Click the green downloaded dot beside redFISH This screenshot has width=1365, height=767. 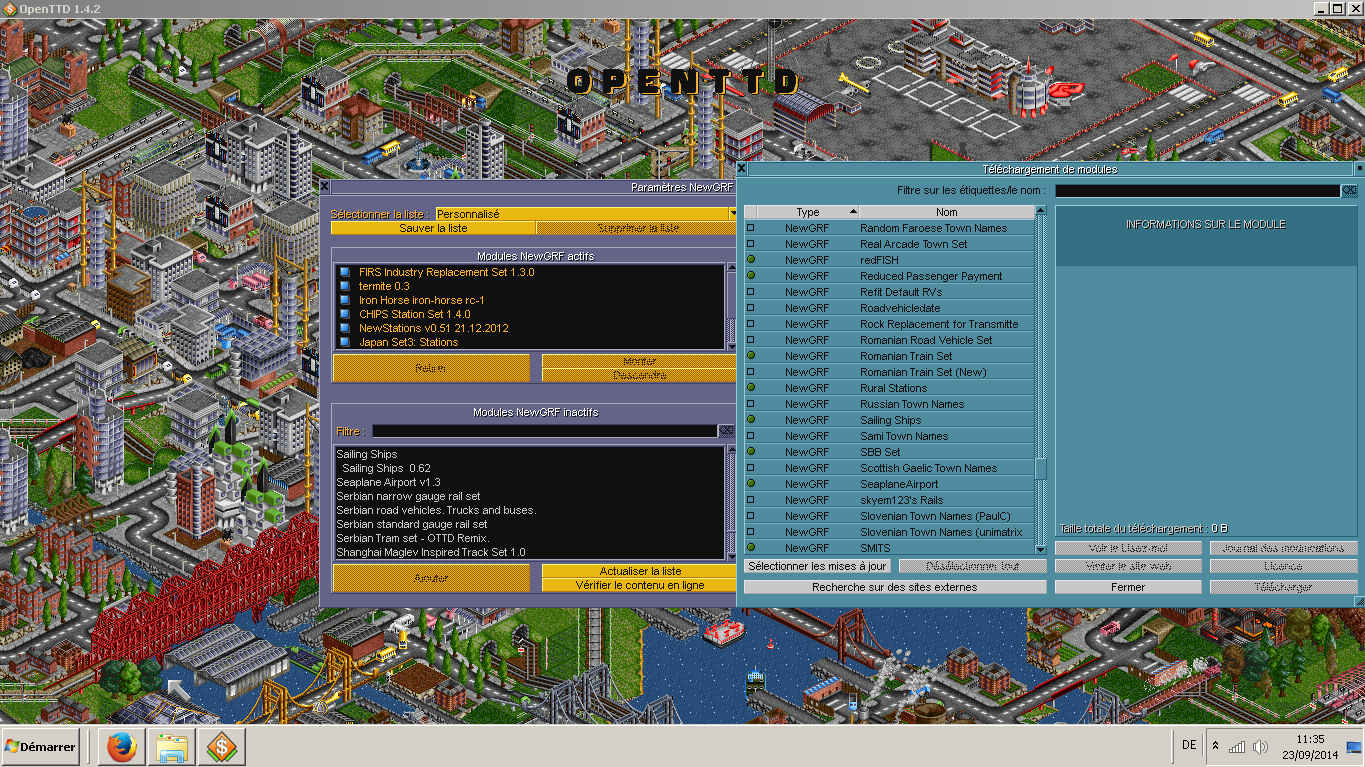click(751, 260)
